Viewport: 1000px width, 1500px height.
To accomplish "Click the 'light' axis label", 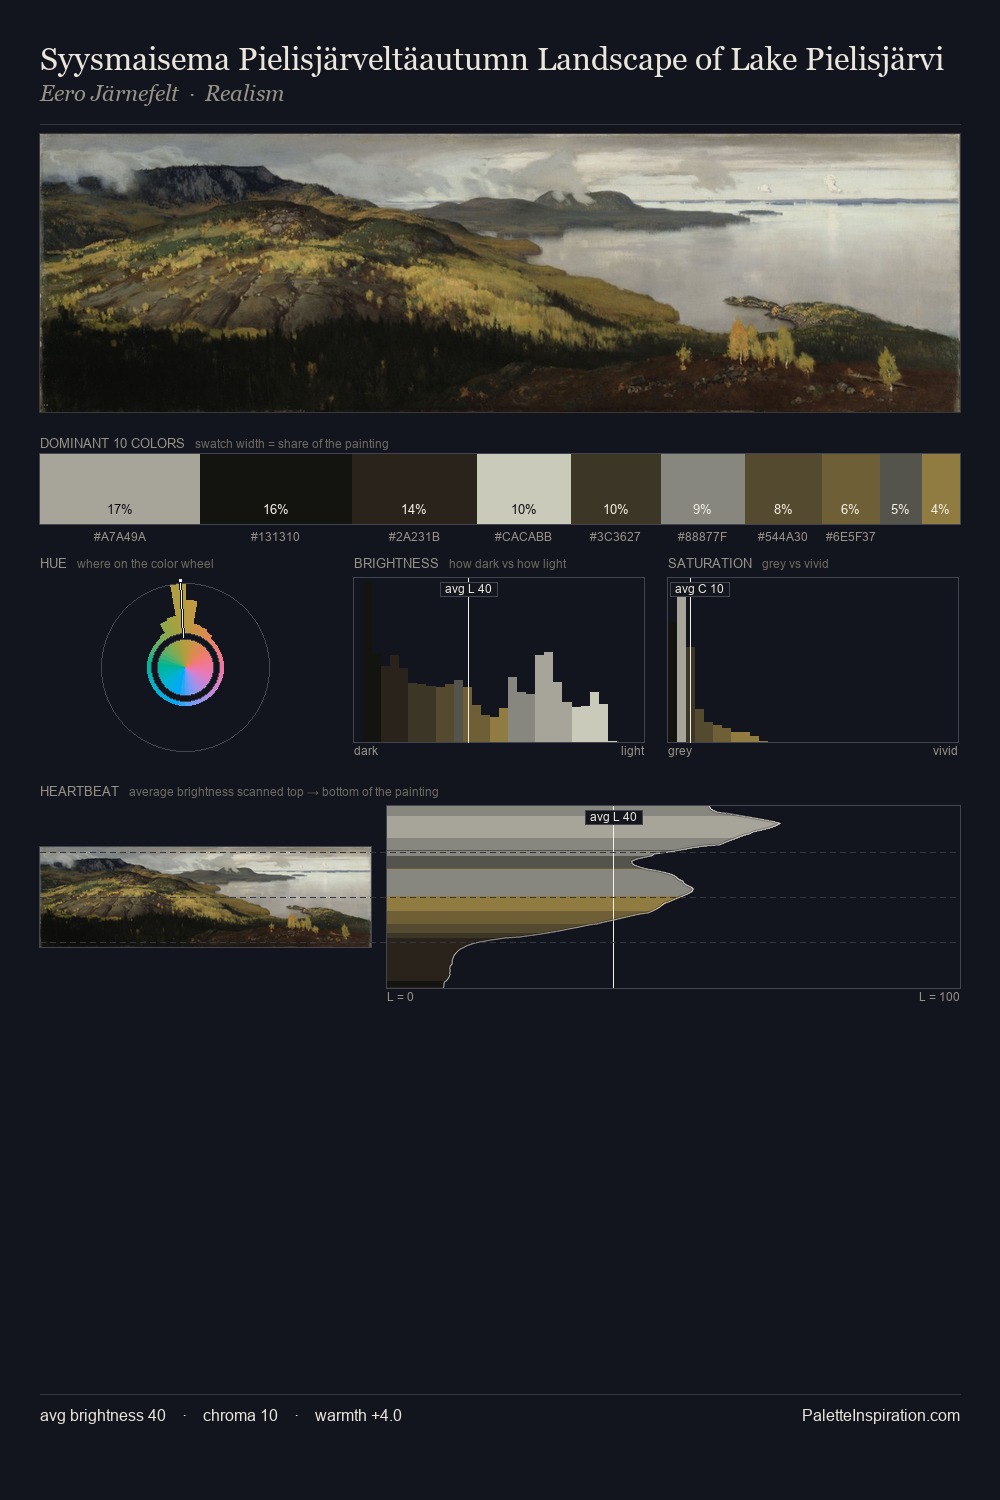I will coord(632,751).
